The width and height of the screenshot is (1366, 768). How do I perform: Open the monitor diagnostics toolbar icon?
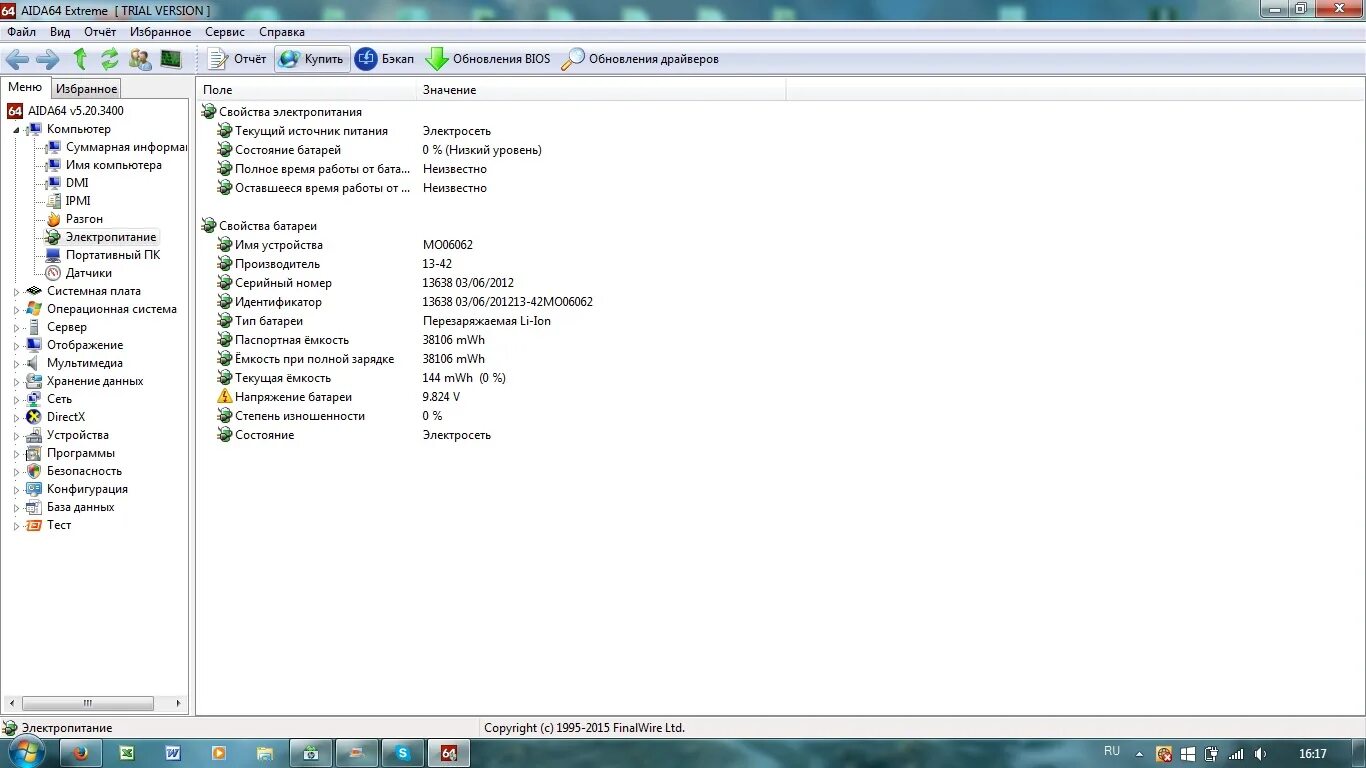pyautogui.click(x=171, y=59)
